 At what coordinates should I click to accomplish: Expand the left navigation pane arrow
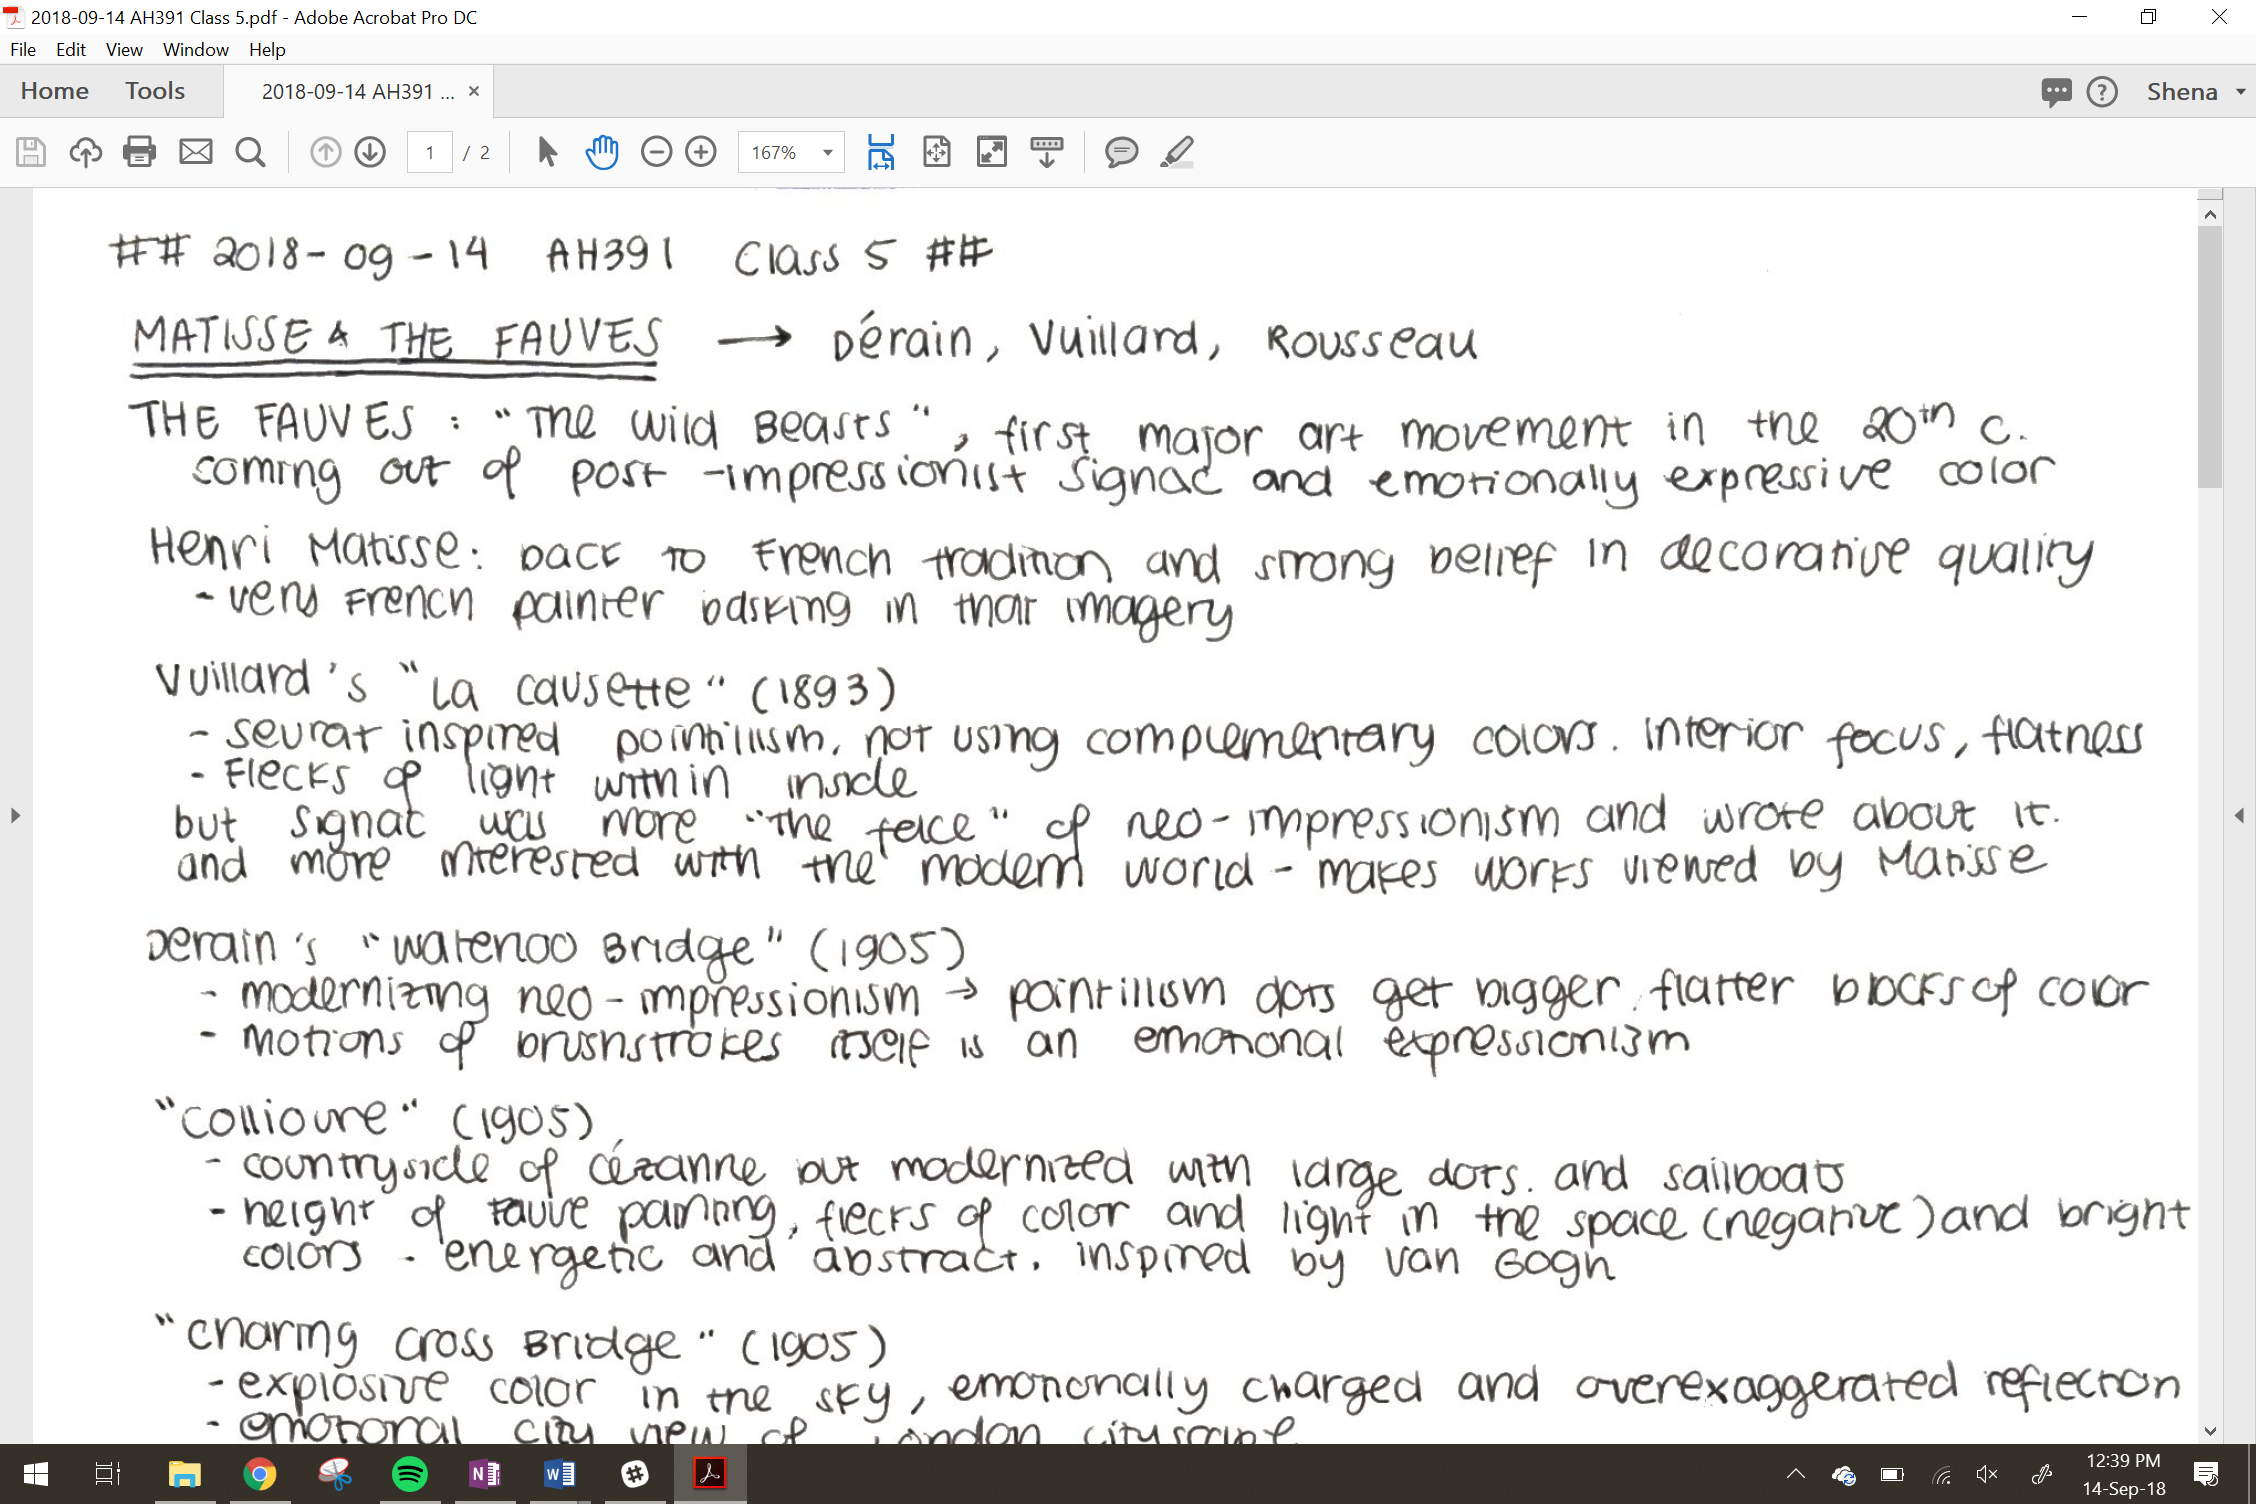pos(15,815)
